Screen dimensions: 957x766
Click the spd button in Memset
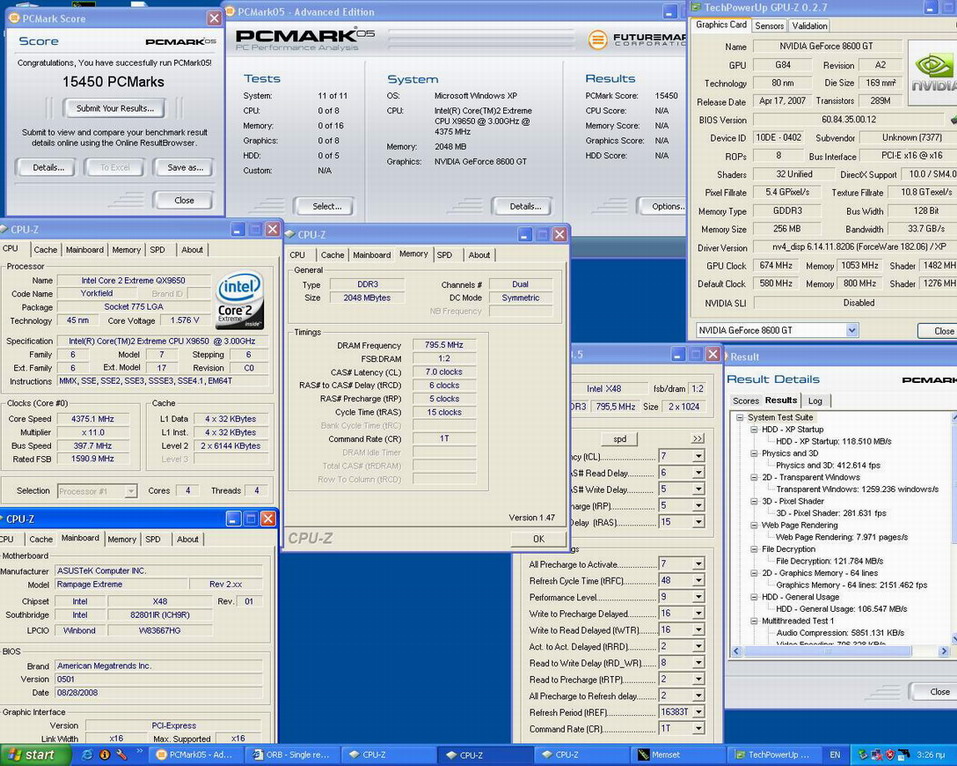(x=619, y=439)
